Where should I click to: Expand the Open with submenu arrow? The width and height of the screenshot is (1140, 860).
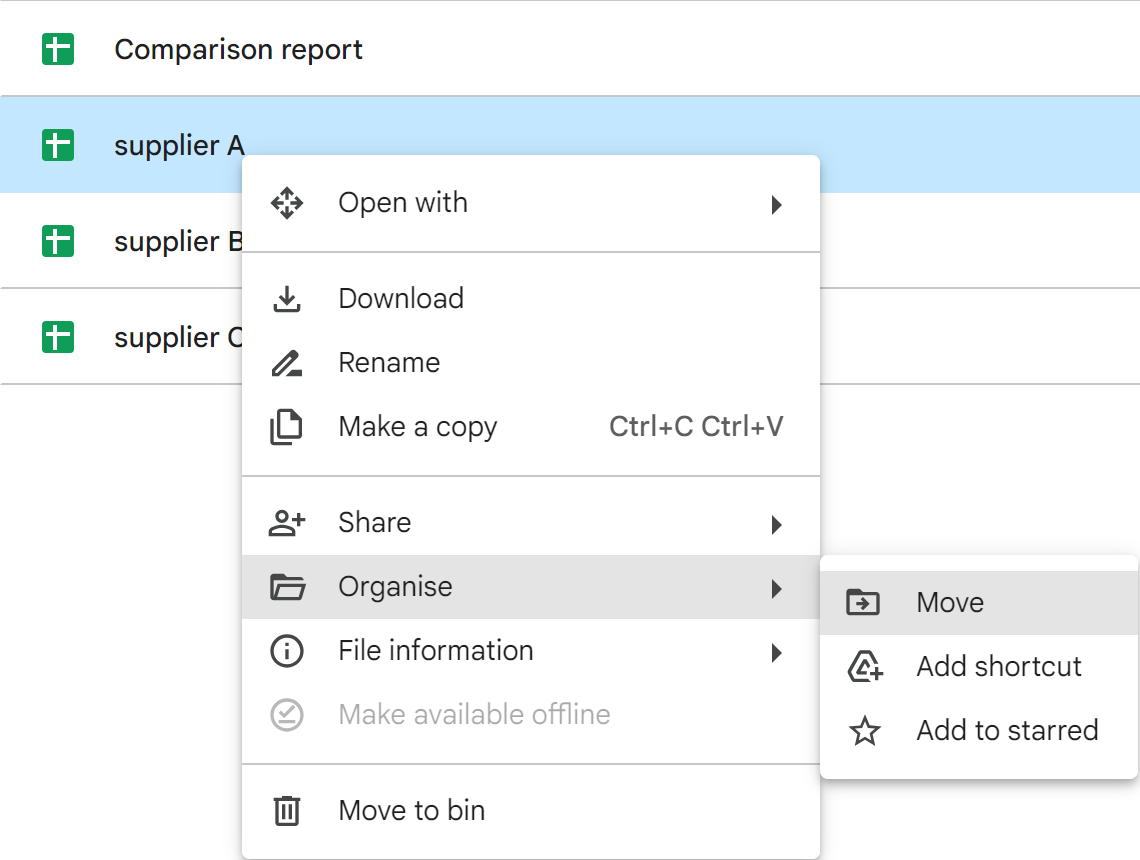coord(776,204)
